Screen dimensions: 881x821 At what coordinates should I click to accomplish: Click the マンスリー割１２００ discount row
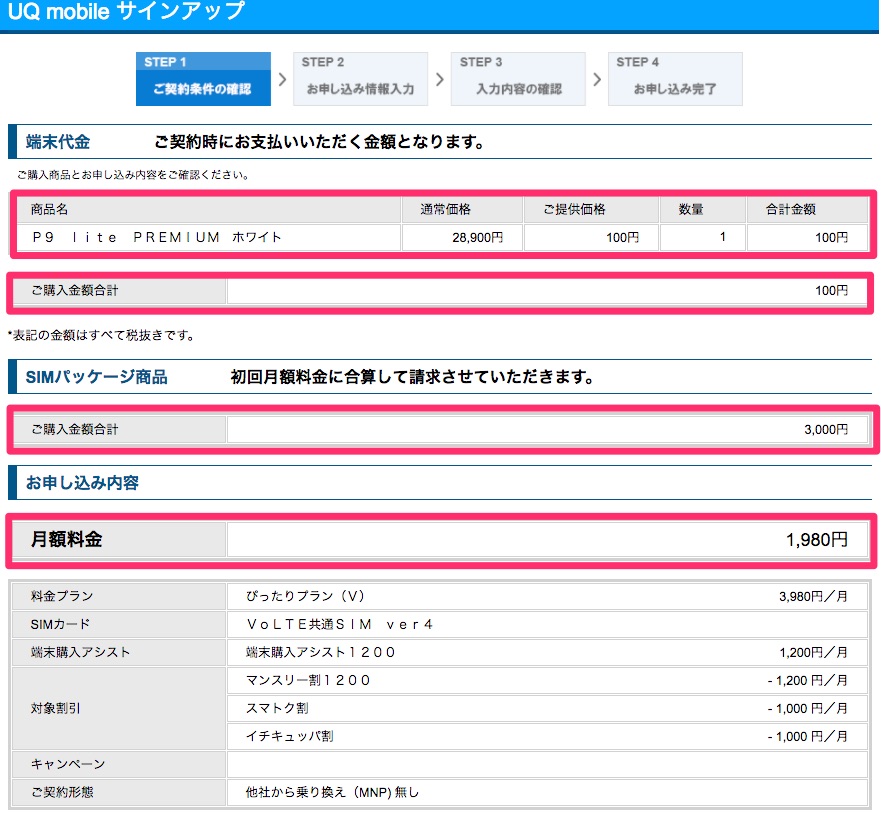[547, 680]
